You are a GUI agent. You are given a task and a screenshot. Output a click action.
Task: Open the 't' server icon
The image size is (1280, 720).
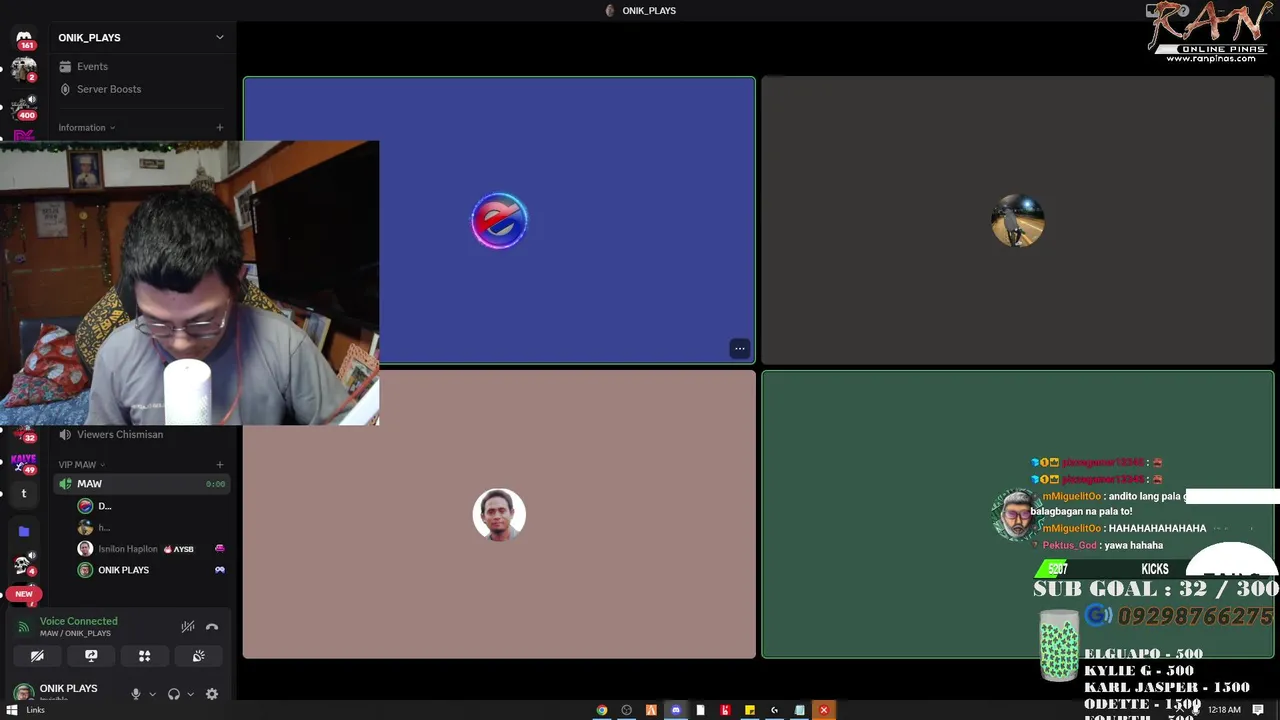click(x=24, y=493)
